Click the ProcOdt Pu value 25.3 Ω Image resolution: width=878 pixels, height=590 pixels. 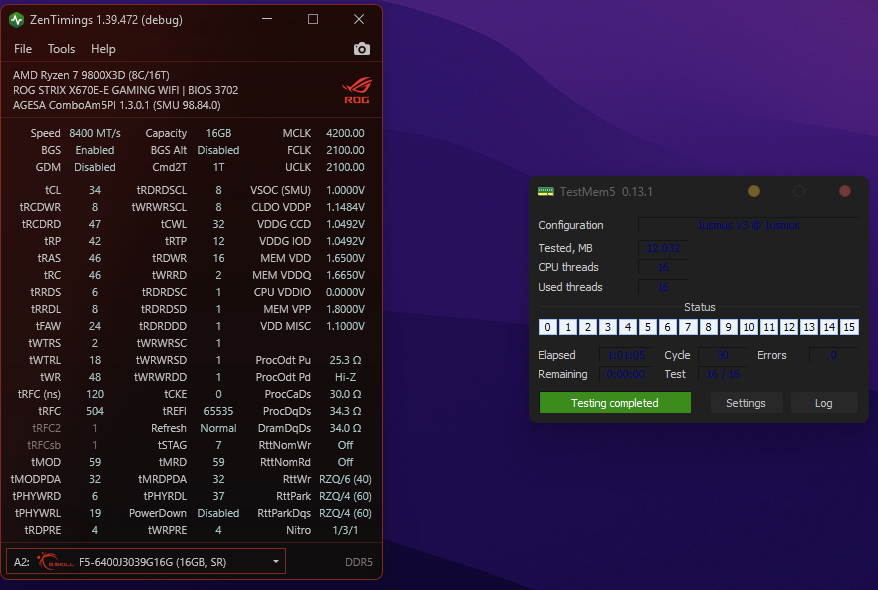tap(345, 360)
